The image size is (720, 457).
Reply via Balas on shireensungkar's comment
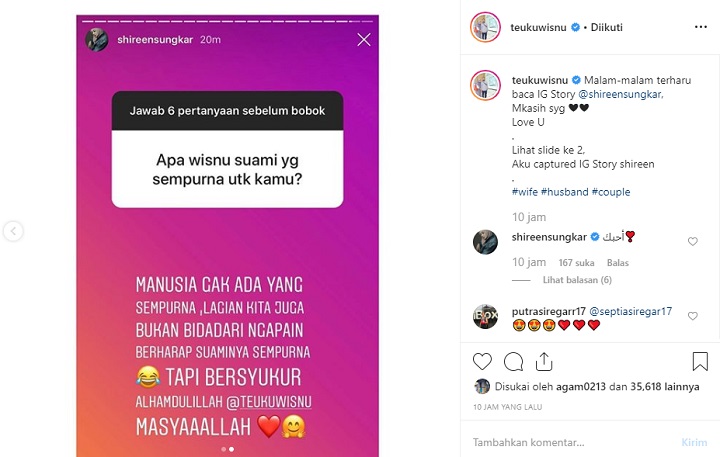click(618, 263)
